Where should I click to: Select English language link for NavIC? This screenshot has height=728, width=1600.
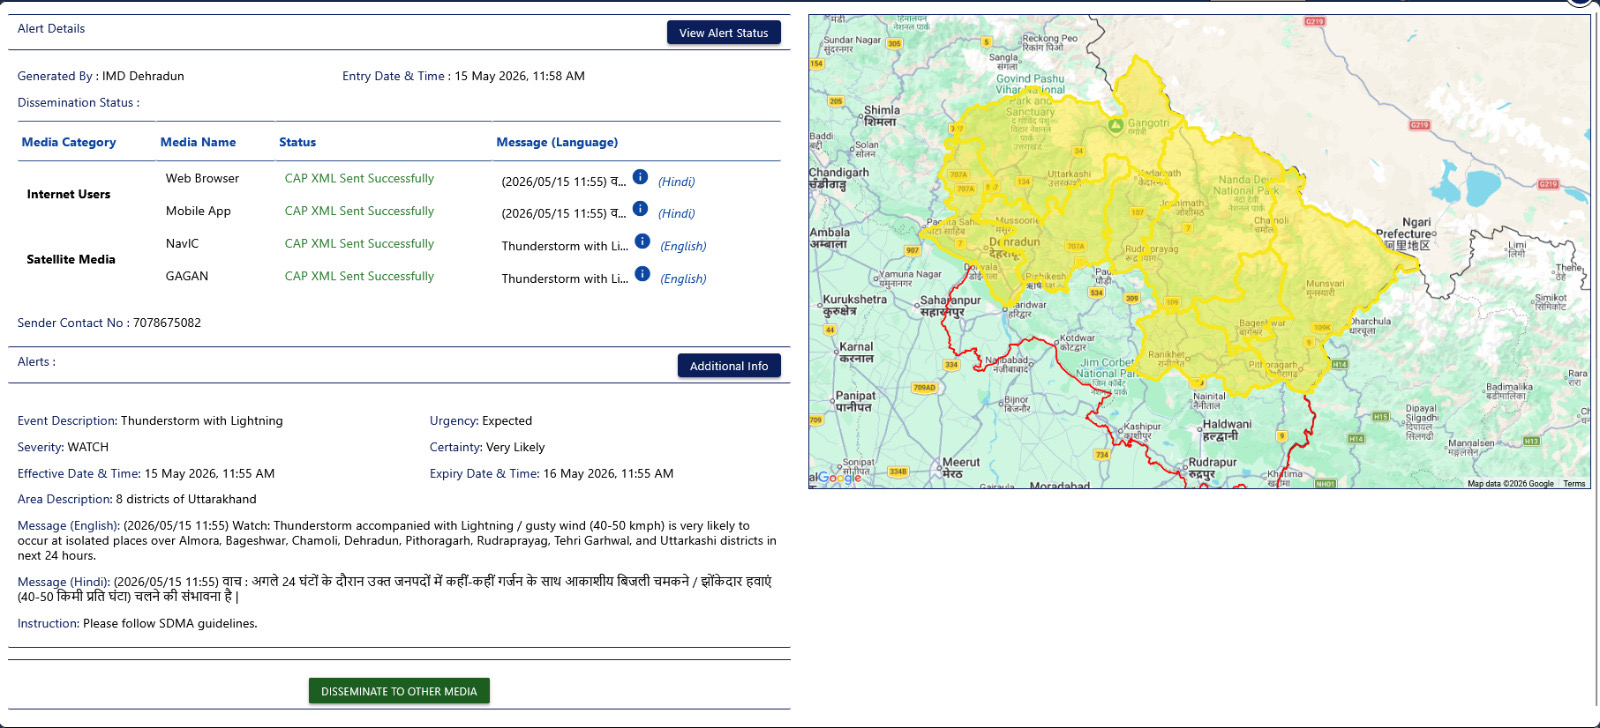pyautogui.click(x=683, y=246)
